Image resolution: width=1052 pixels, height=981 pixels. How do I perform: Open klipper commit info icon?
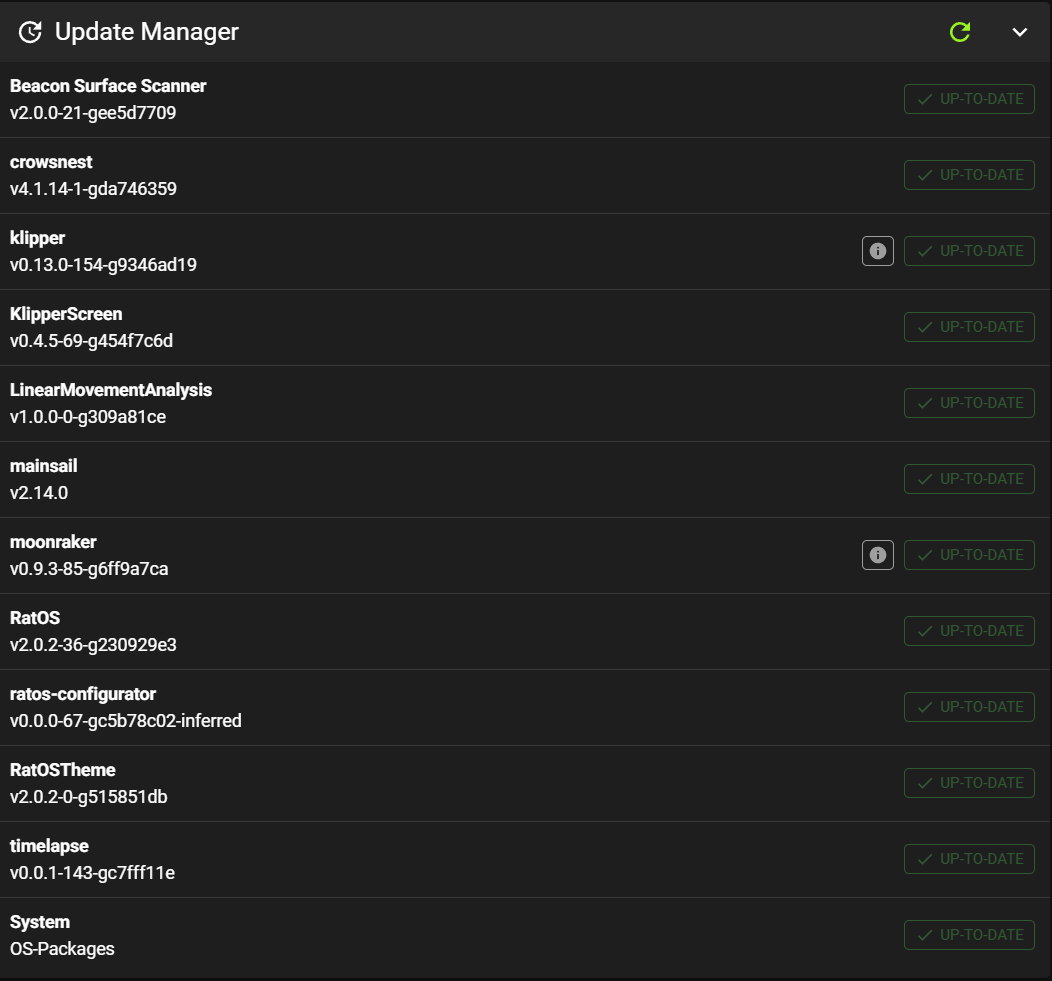(878, 251)
